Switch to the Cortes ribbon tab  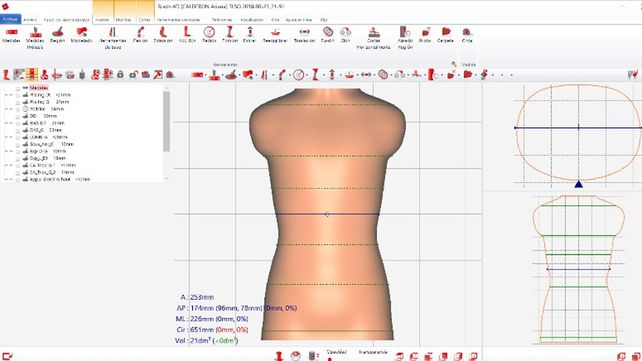click(144, 20)
